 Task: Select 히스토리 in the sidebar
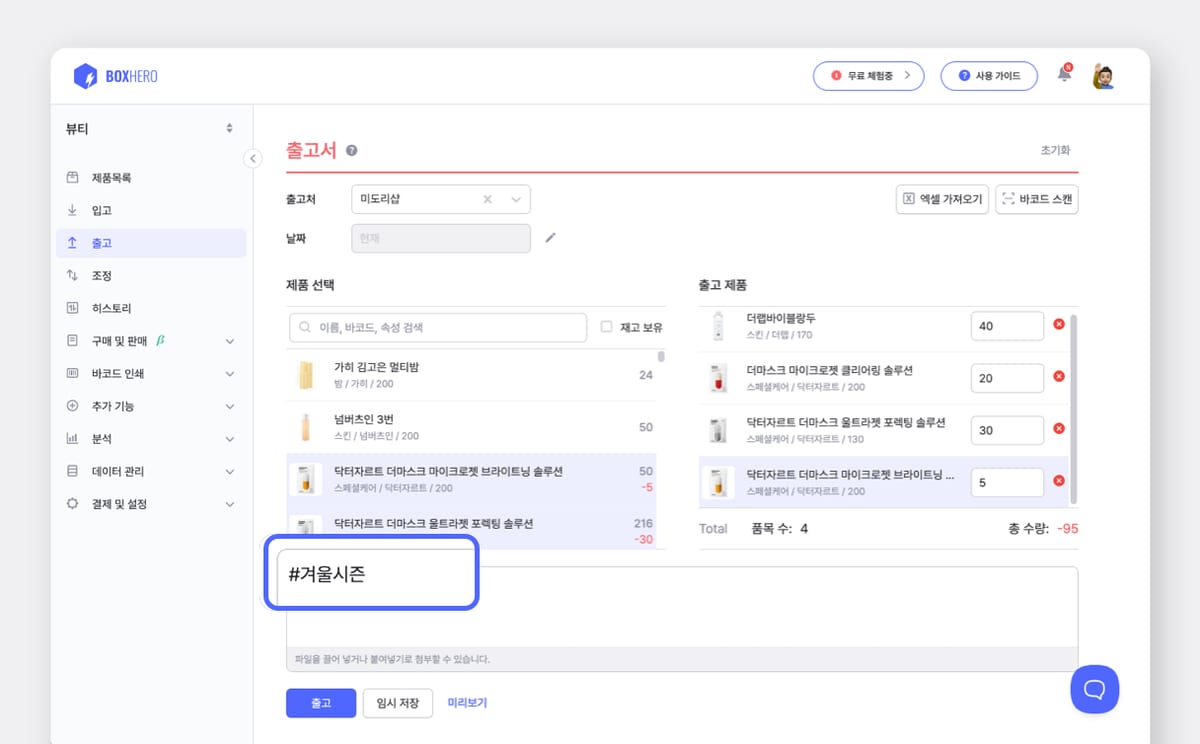[x=111, y=308]
